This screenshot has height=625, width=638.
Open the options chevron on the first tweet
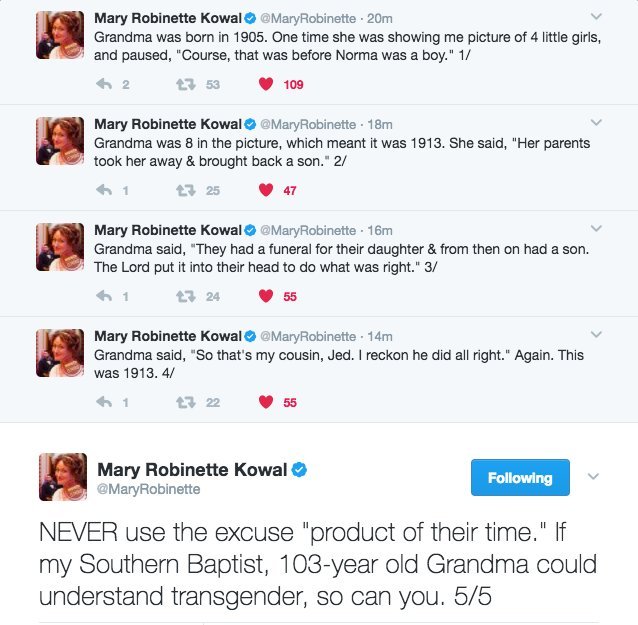tap(596, 17)
